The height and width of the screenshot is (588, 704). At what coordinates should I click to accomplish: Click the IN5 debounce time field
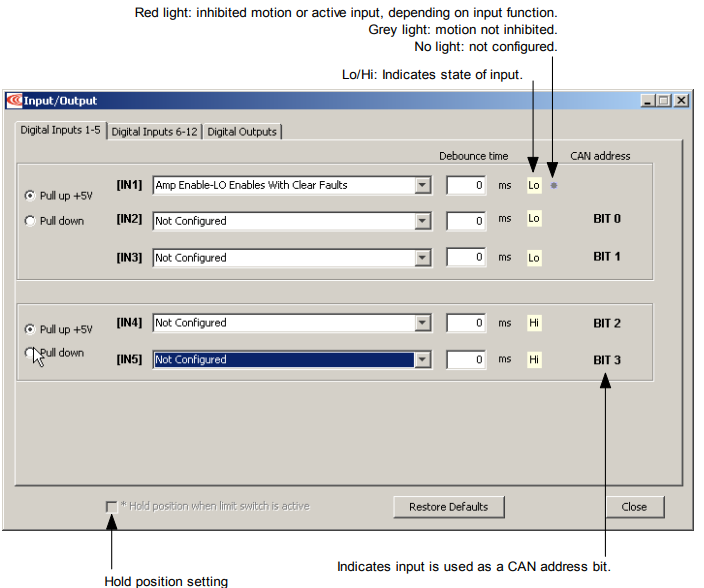point(466,360)
